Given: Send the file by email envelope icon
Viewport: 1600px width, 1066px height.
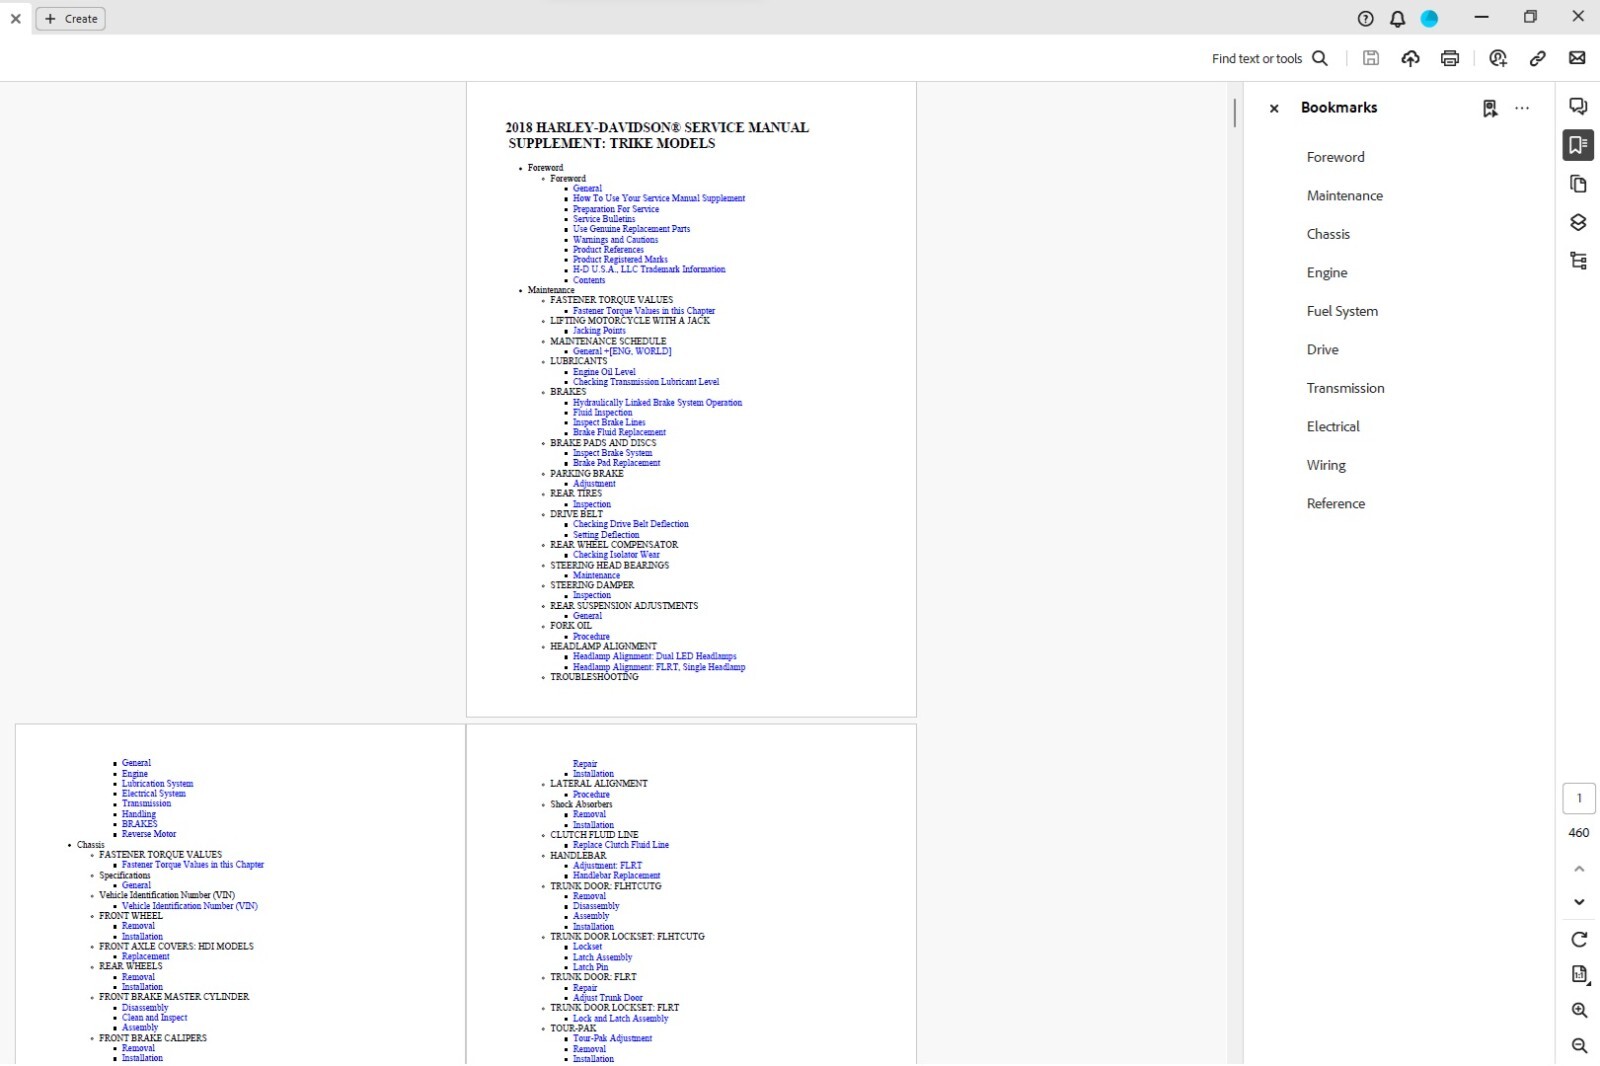Looking at the screenshot, I should click(1577, 58).
